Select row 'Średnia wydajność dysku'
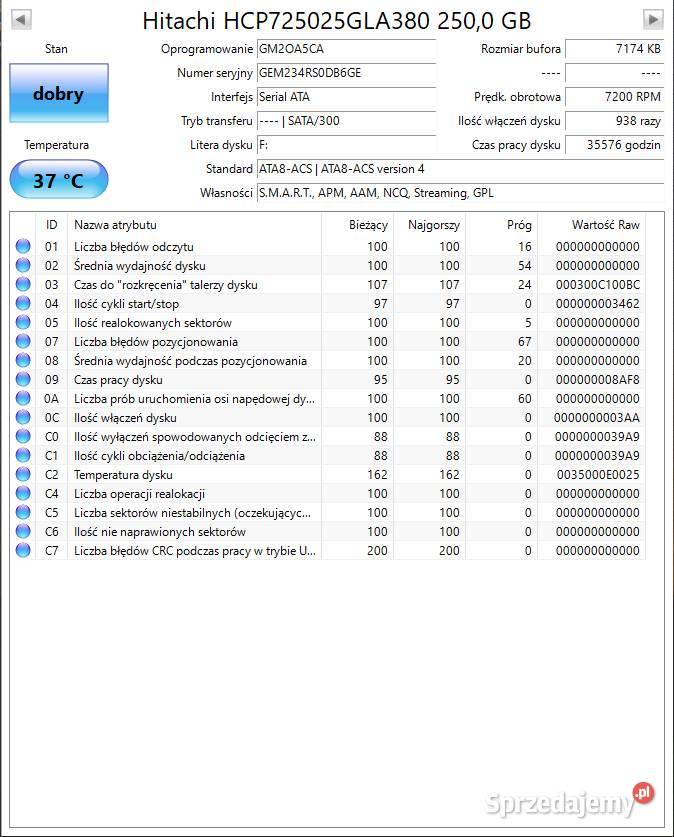674x837 pixels. 328,265
